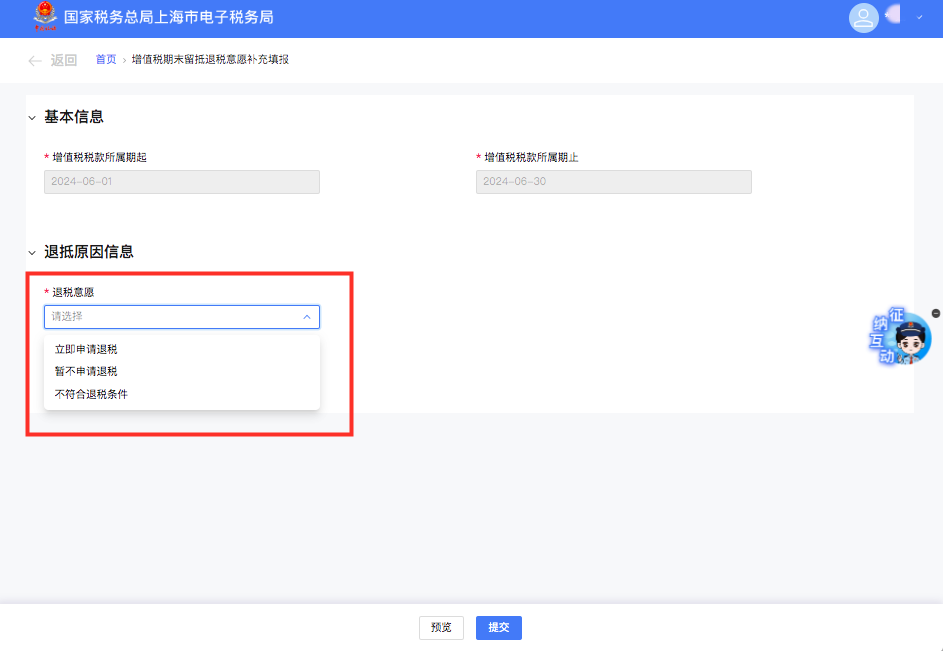Click the blue 提交 button
943x651 pixels.
click(499, 628)
